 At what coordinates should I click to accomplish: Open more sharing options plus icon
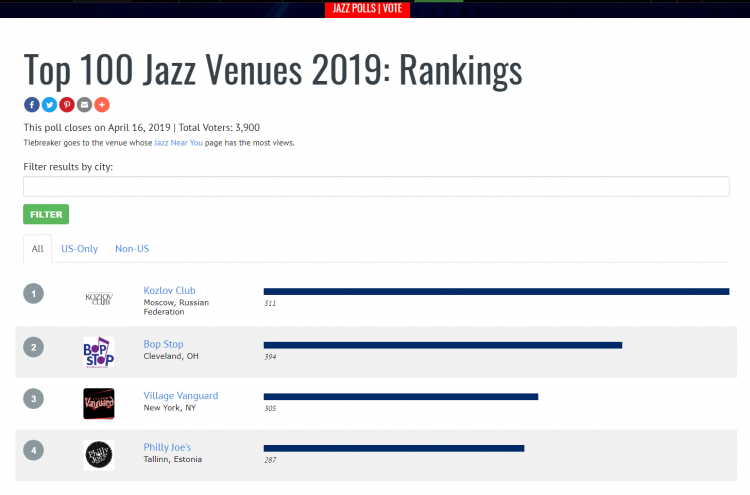pyautogui.click(x=102, y=105)
